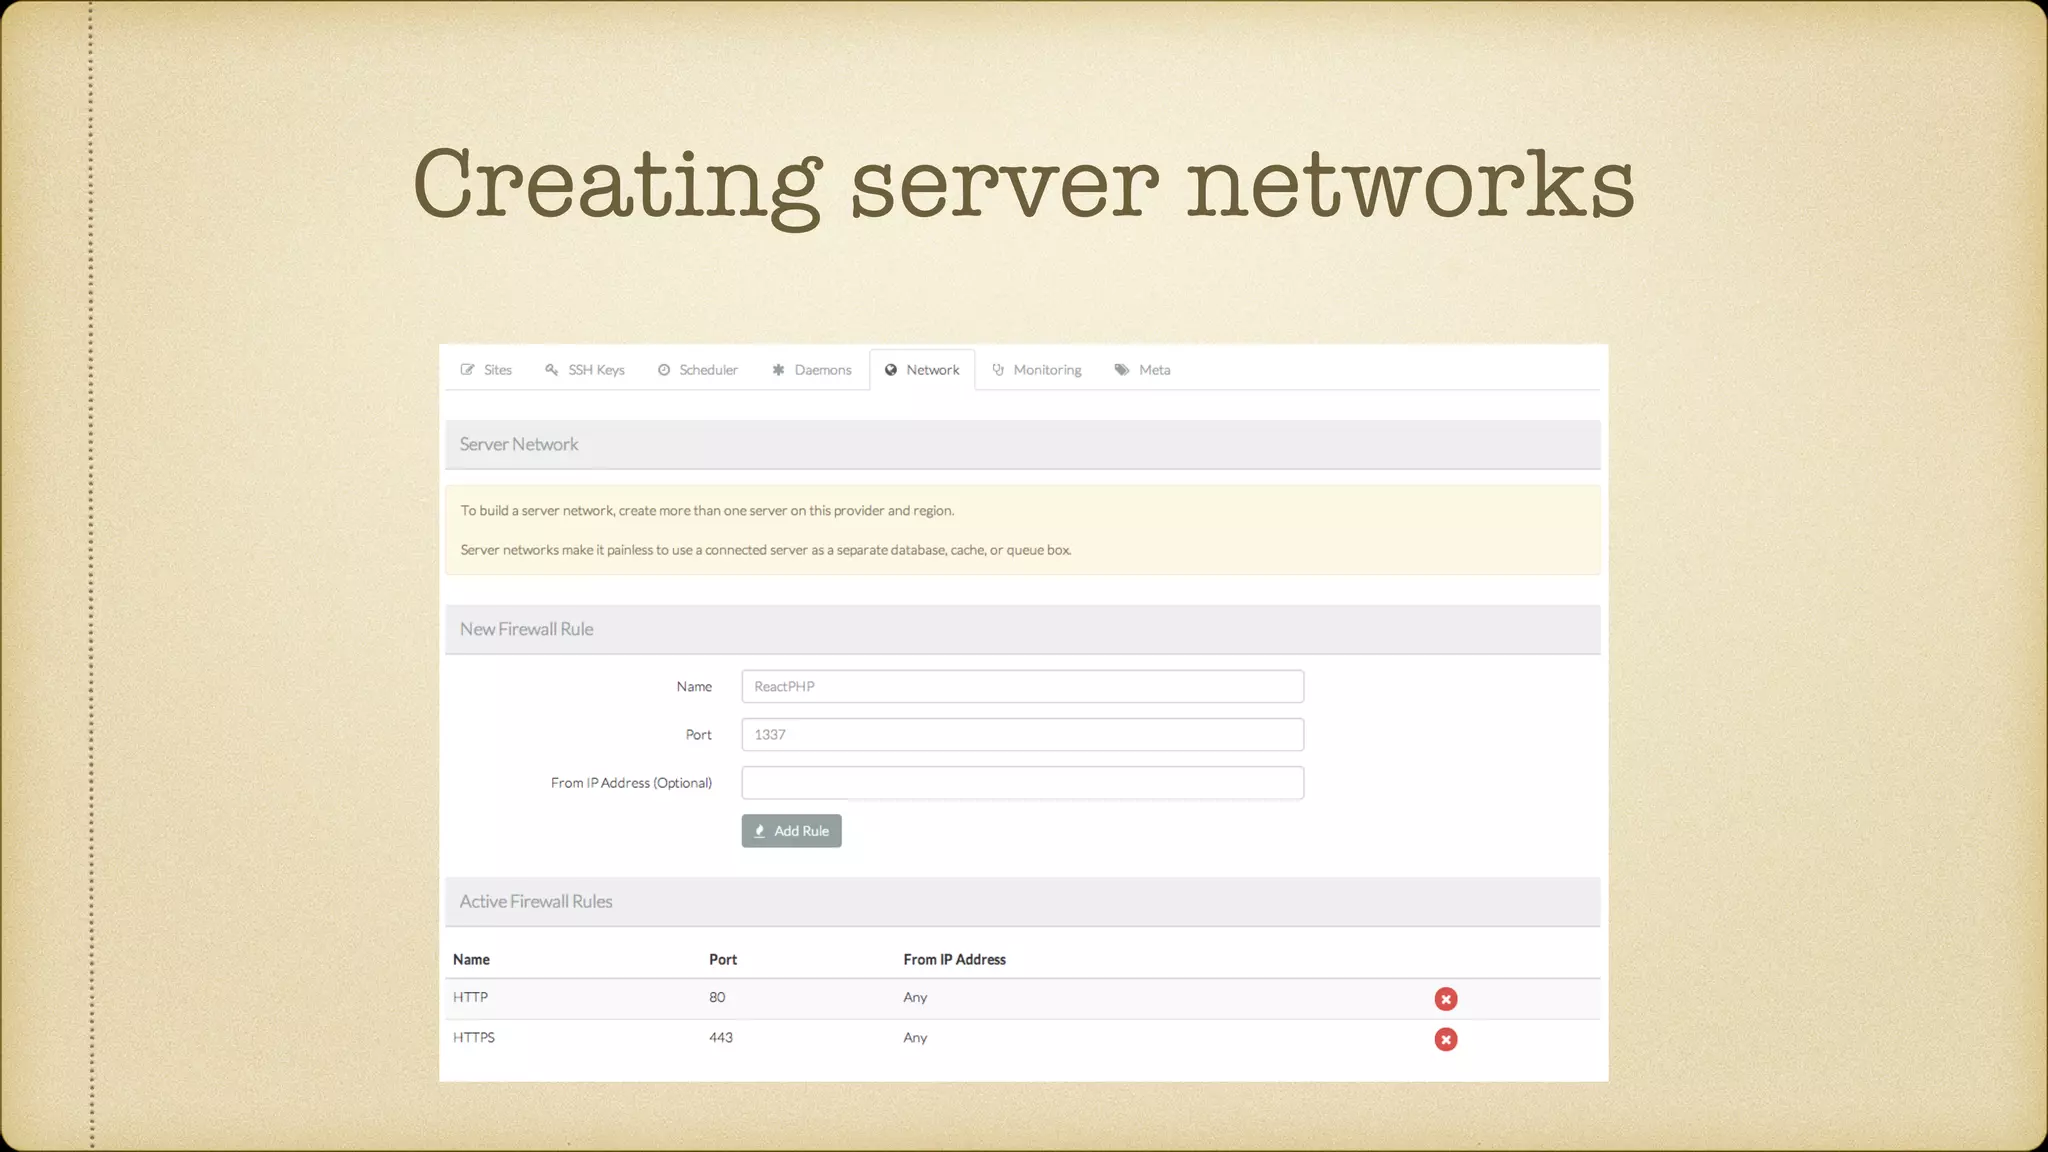Delete the HTTPS firewall rule
Screen dimensions: 2048x1152
coord(1446,1040)
